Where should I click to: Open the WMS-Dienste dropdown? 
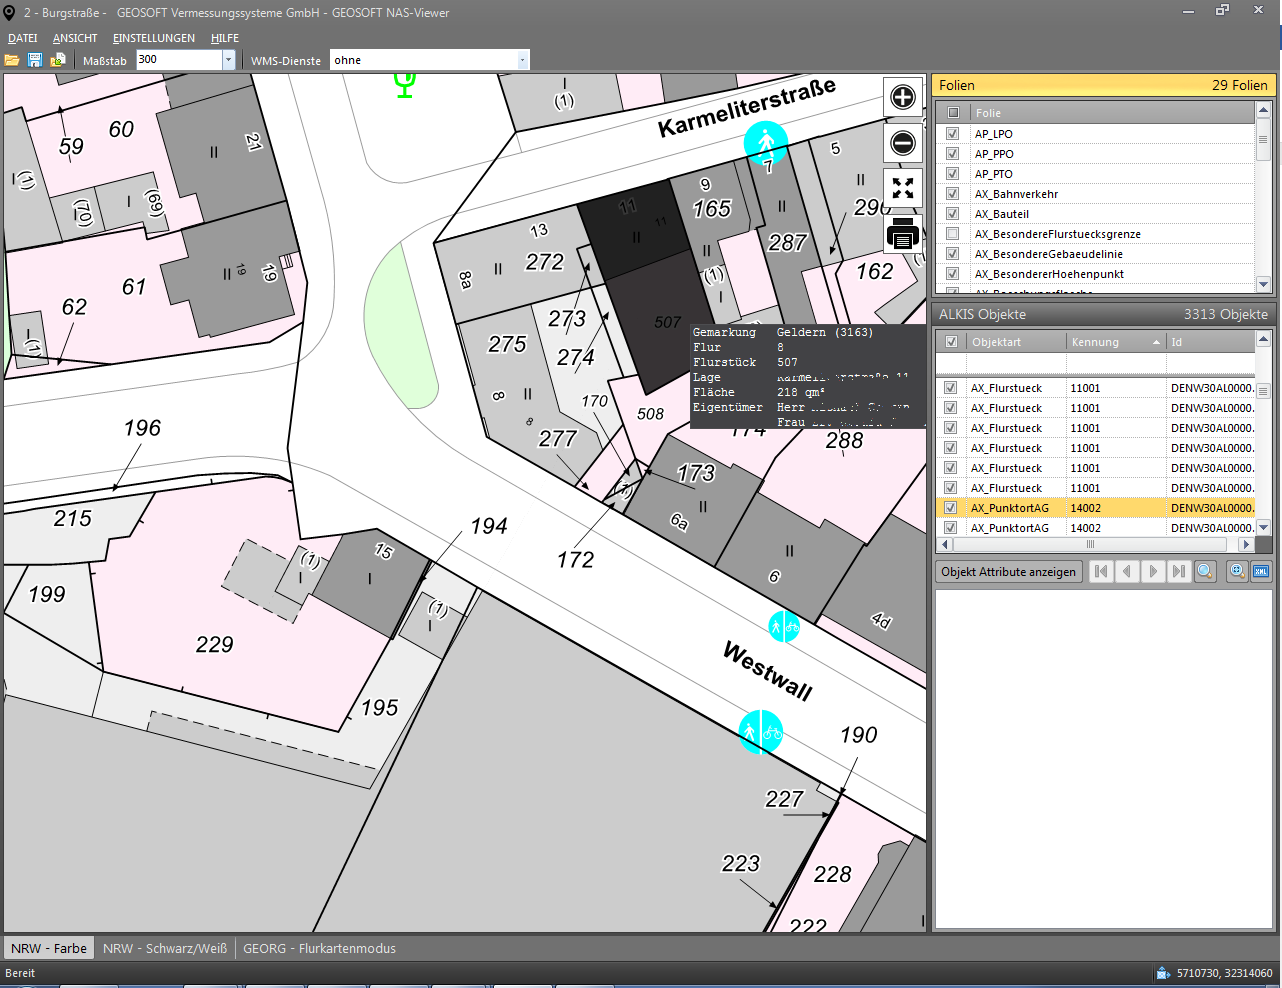coord(522,60)
